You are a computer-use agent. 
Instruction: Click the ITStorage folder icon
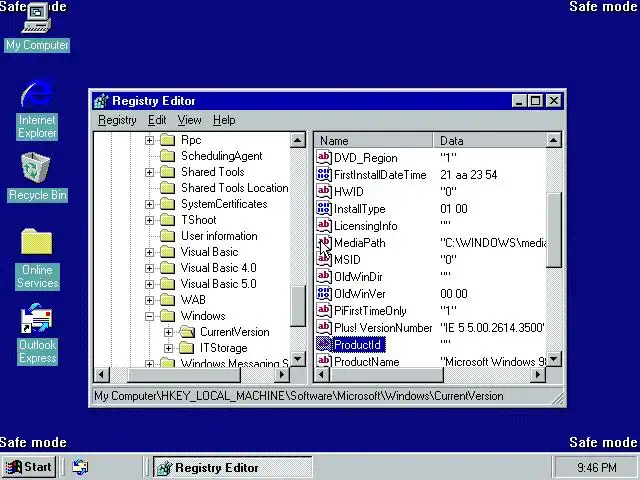(187, 348)
